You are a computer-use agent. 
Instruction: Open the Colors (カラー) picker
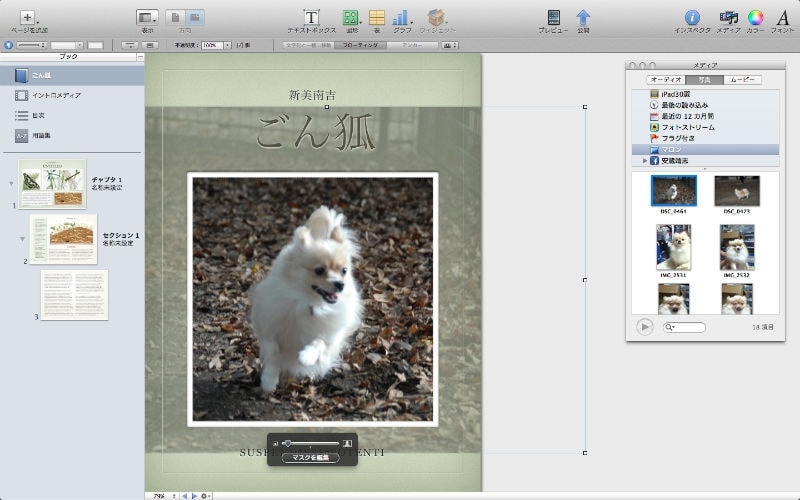pyautogui.click(x=756, y=17)
